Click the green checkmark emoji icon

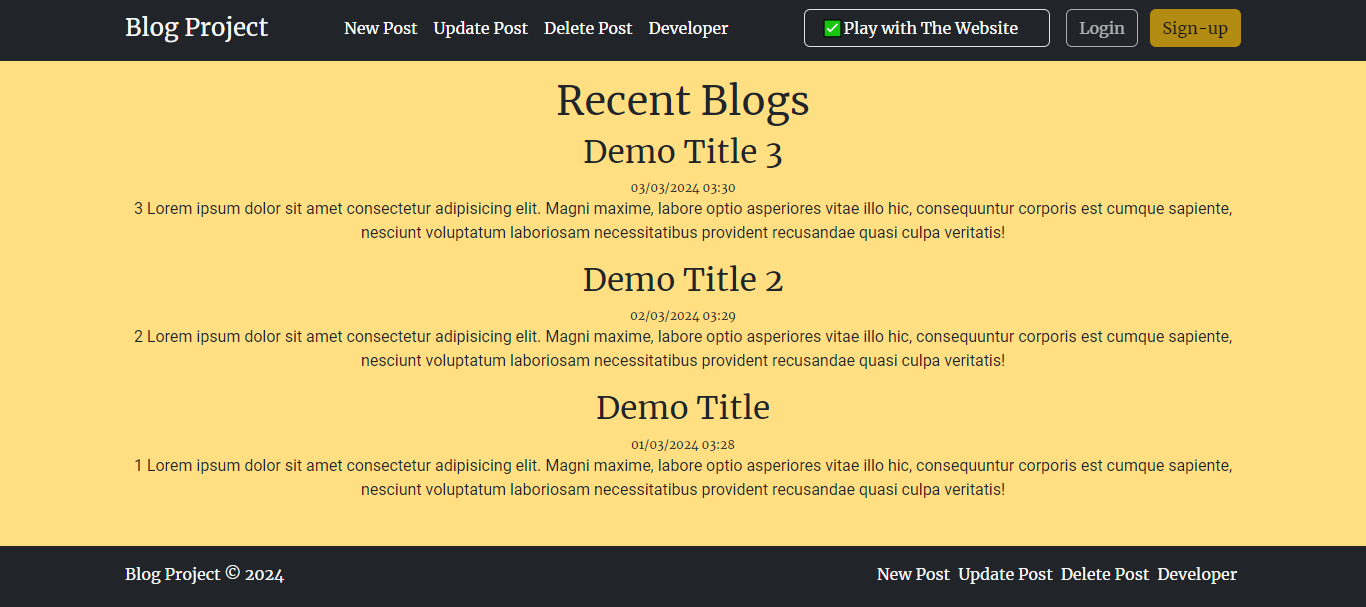click(x=832, y=28)
